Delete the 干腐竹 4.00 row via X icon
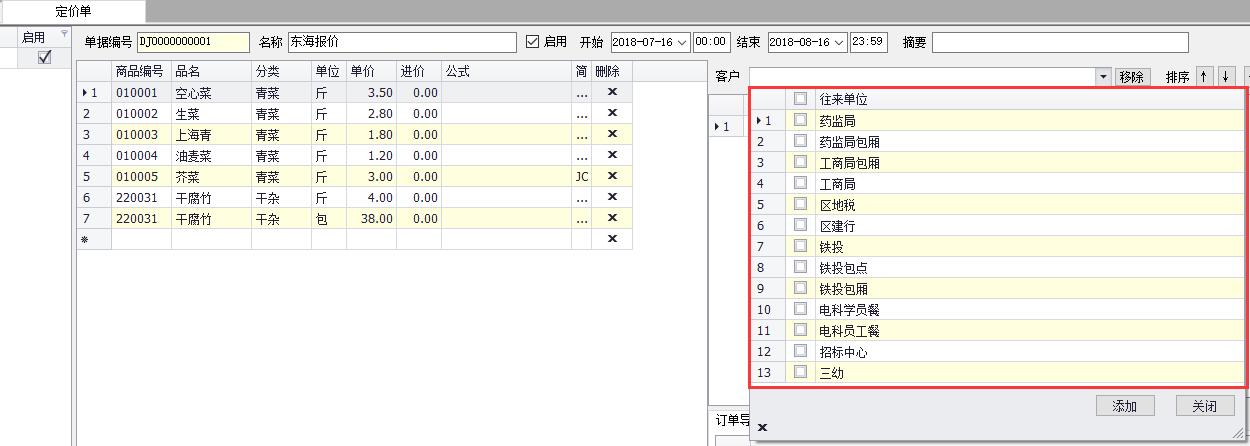This screenshot has width=1250, height=446. point(612,197)
